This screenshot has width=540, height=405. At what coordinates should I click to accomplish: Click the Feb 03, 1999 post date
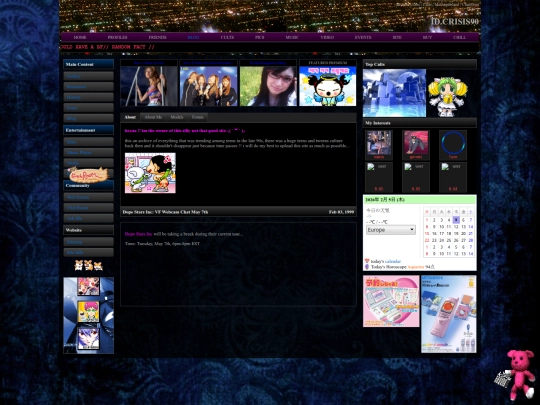[x=341, y=212]
